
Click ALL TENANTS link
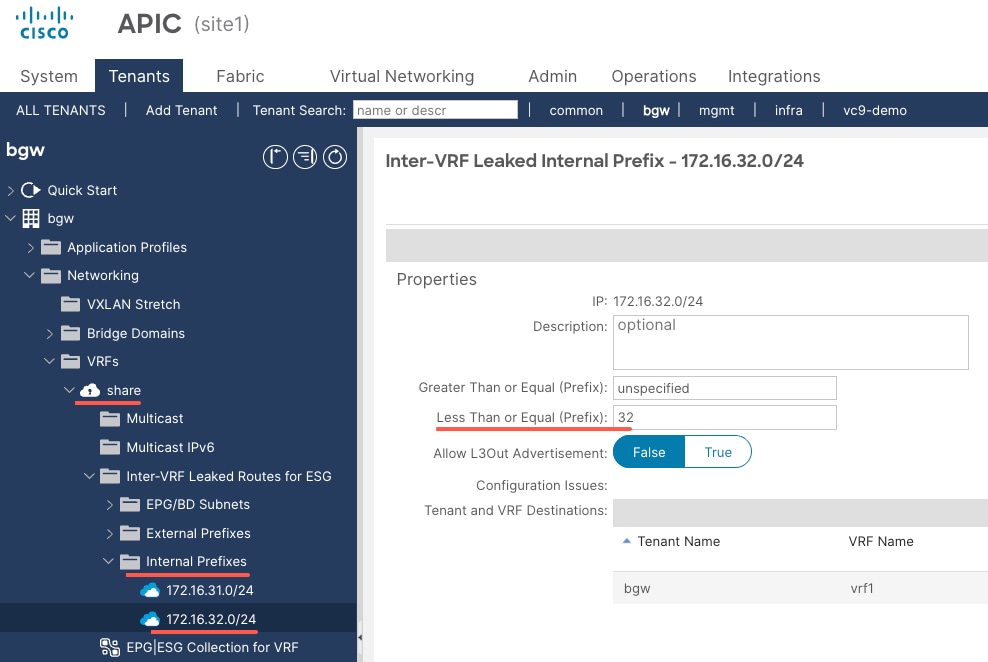pos(60,110)
